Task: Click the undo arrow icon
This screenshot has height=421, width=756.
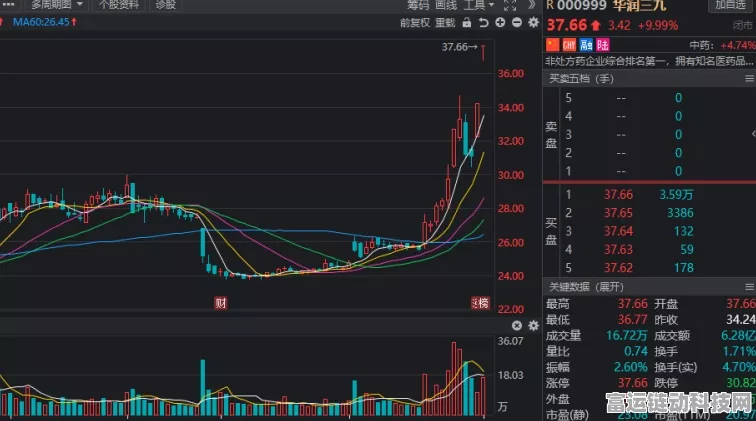Action: click(483, 22)
